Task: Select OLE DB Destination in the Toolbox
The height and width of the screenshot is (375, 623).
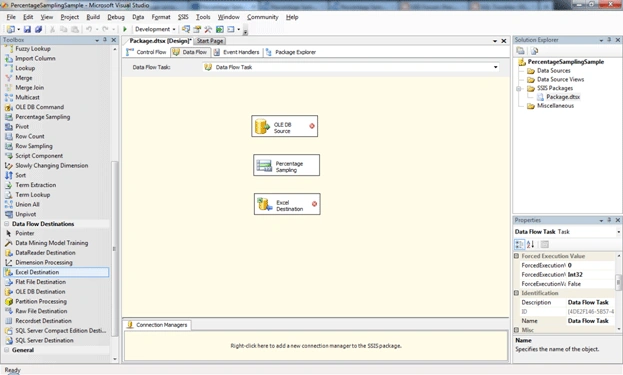Action: click(40, 292)
